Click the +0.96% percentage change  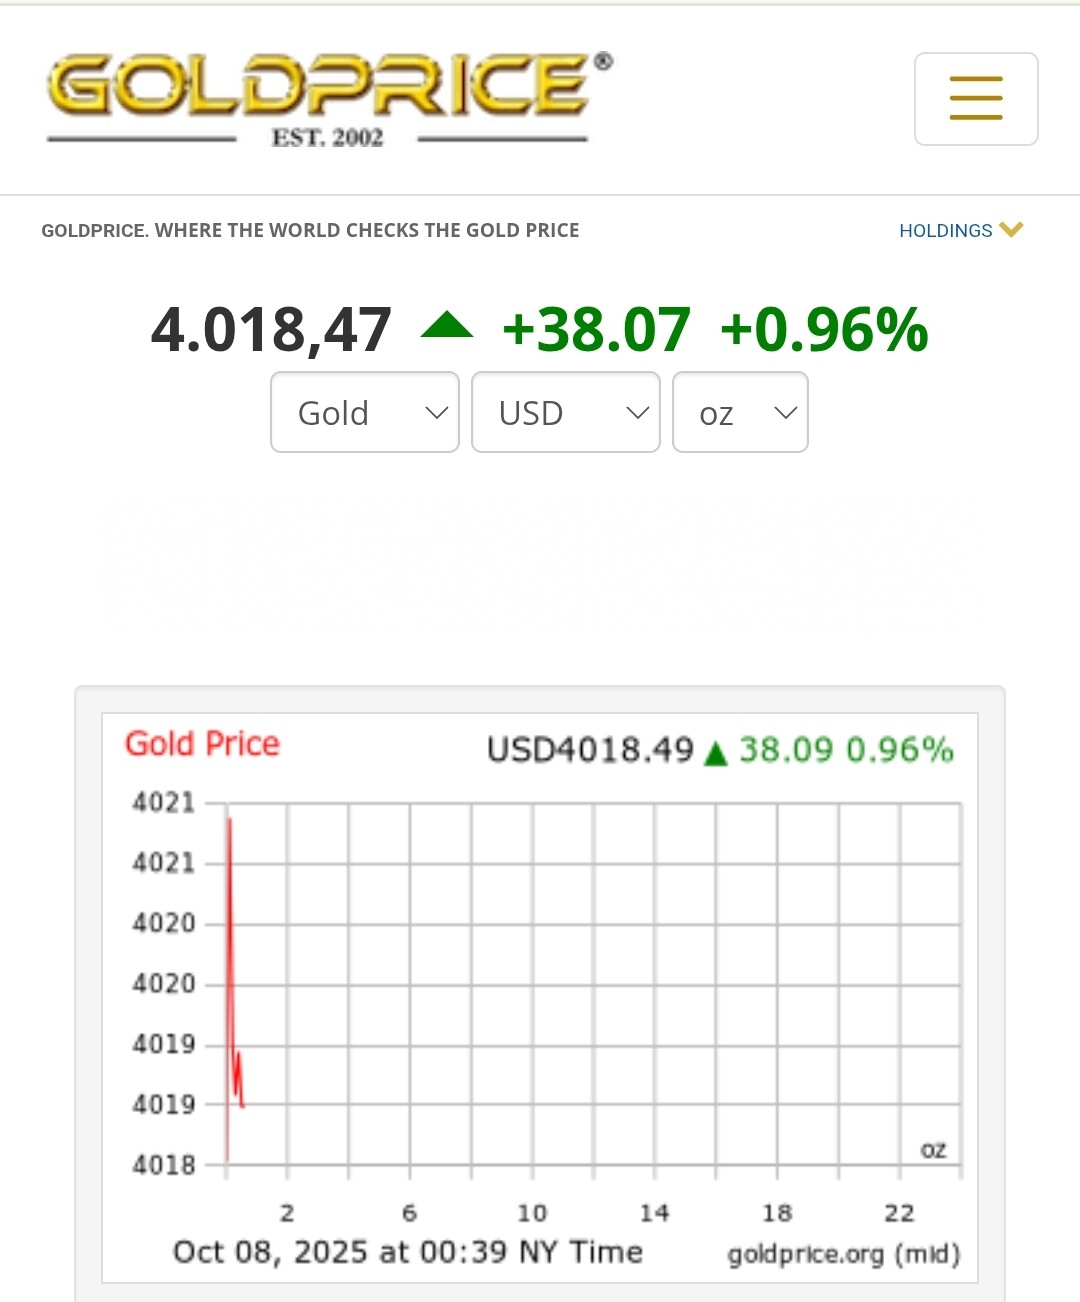tap(824, 330)
